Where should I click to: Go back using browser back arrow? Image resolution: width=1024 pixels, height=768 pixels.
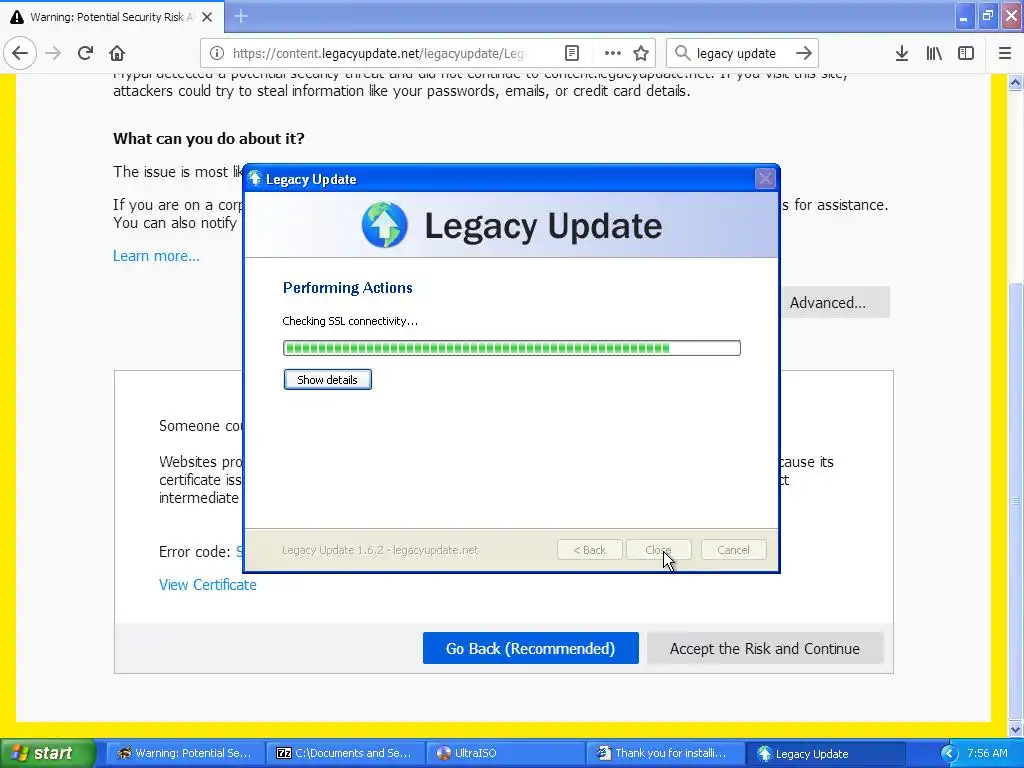pos(20,53)
